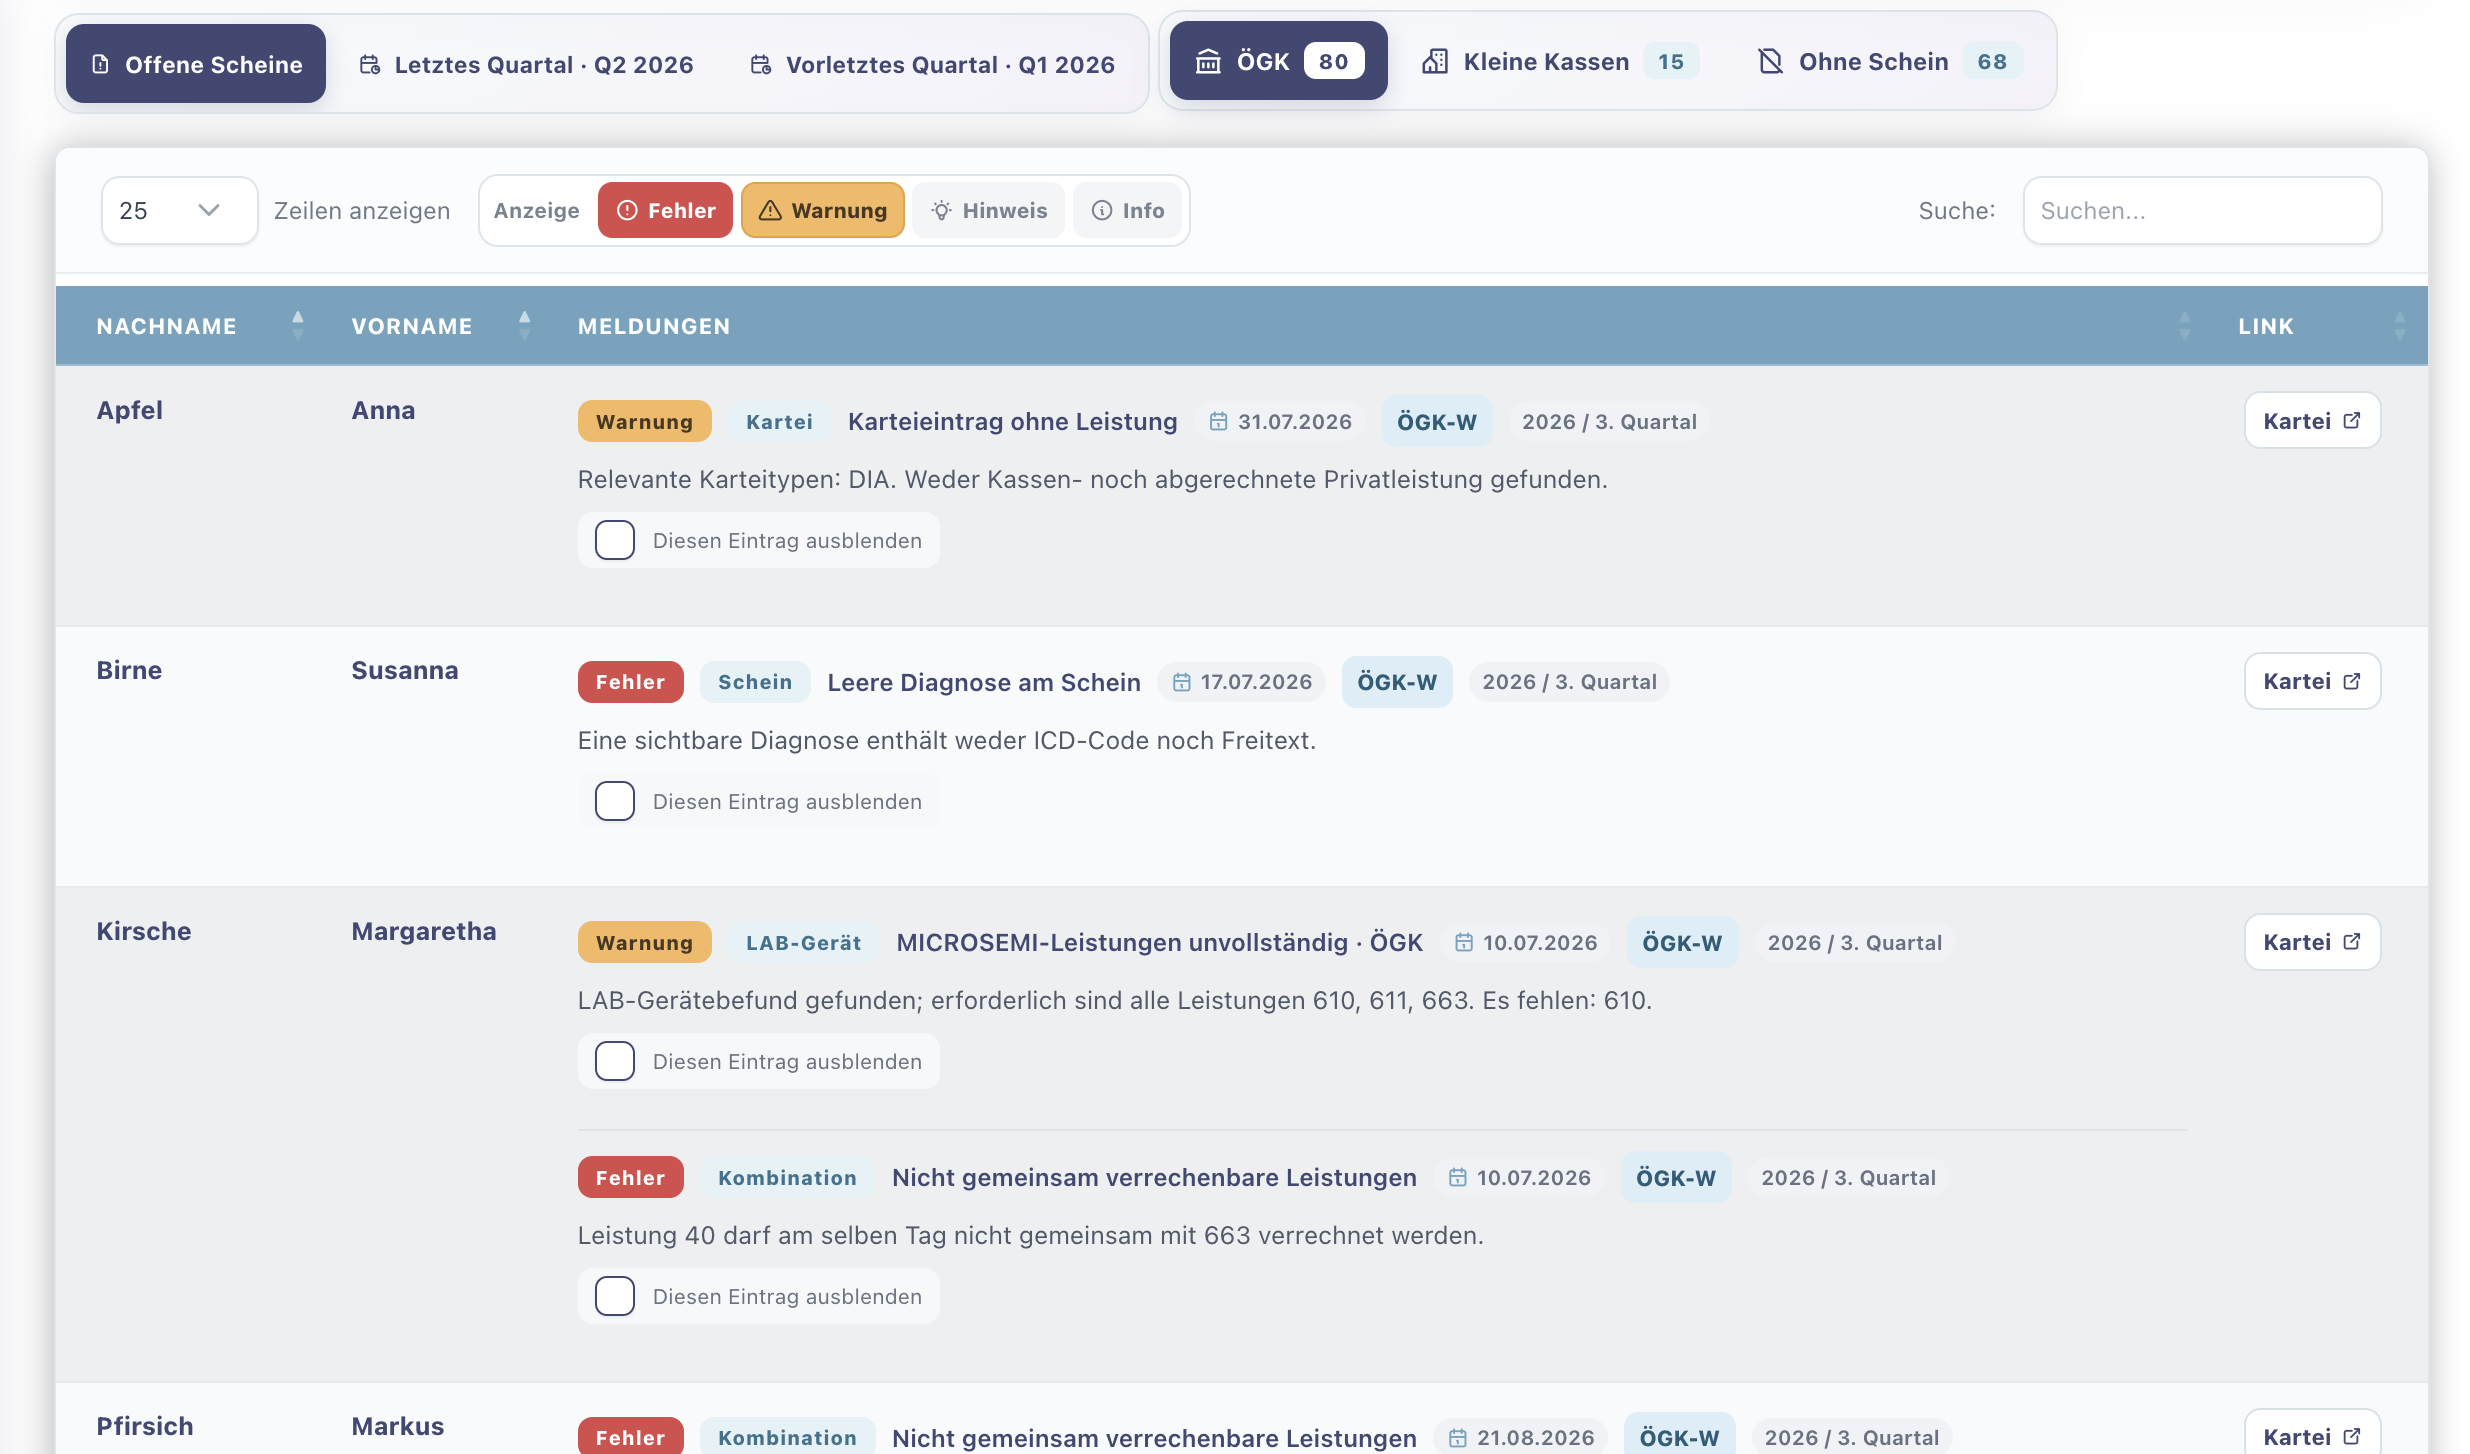Click external-link icon on Apfel's Kartei button

[x=2352, y=420]
